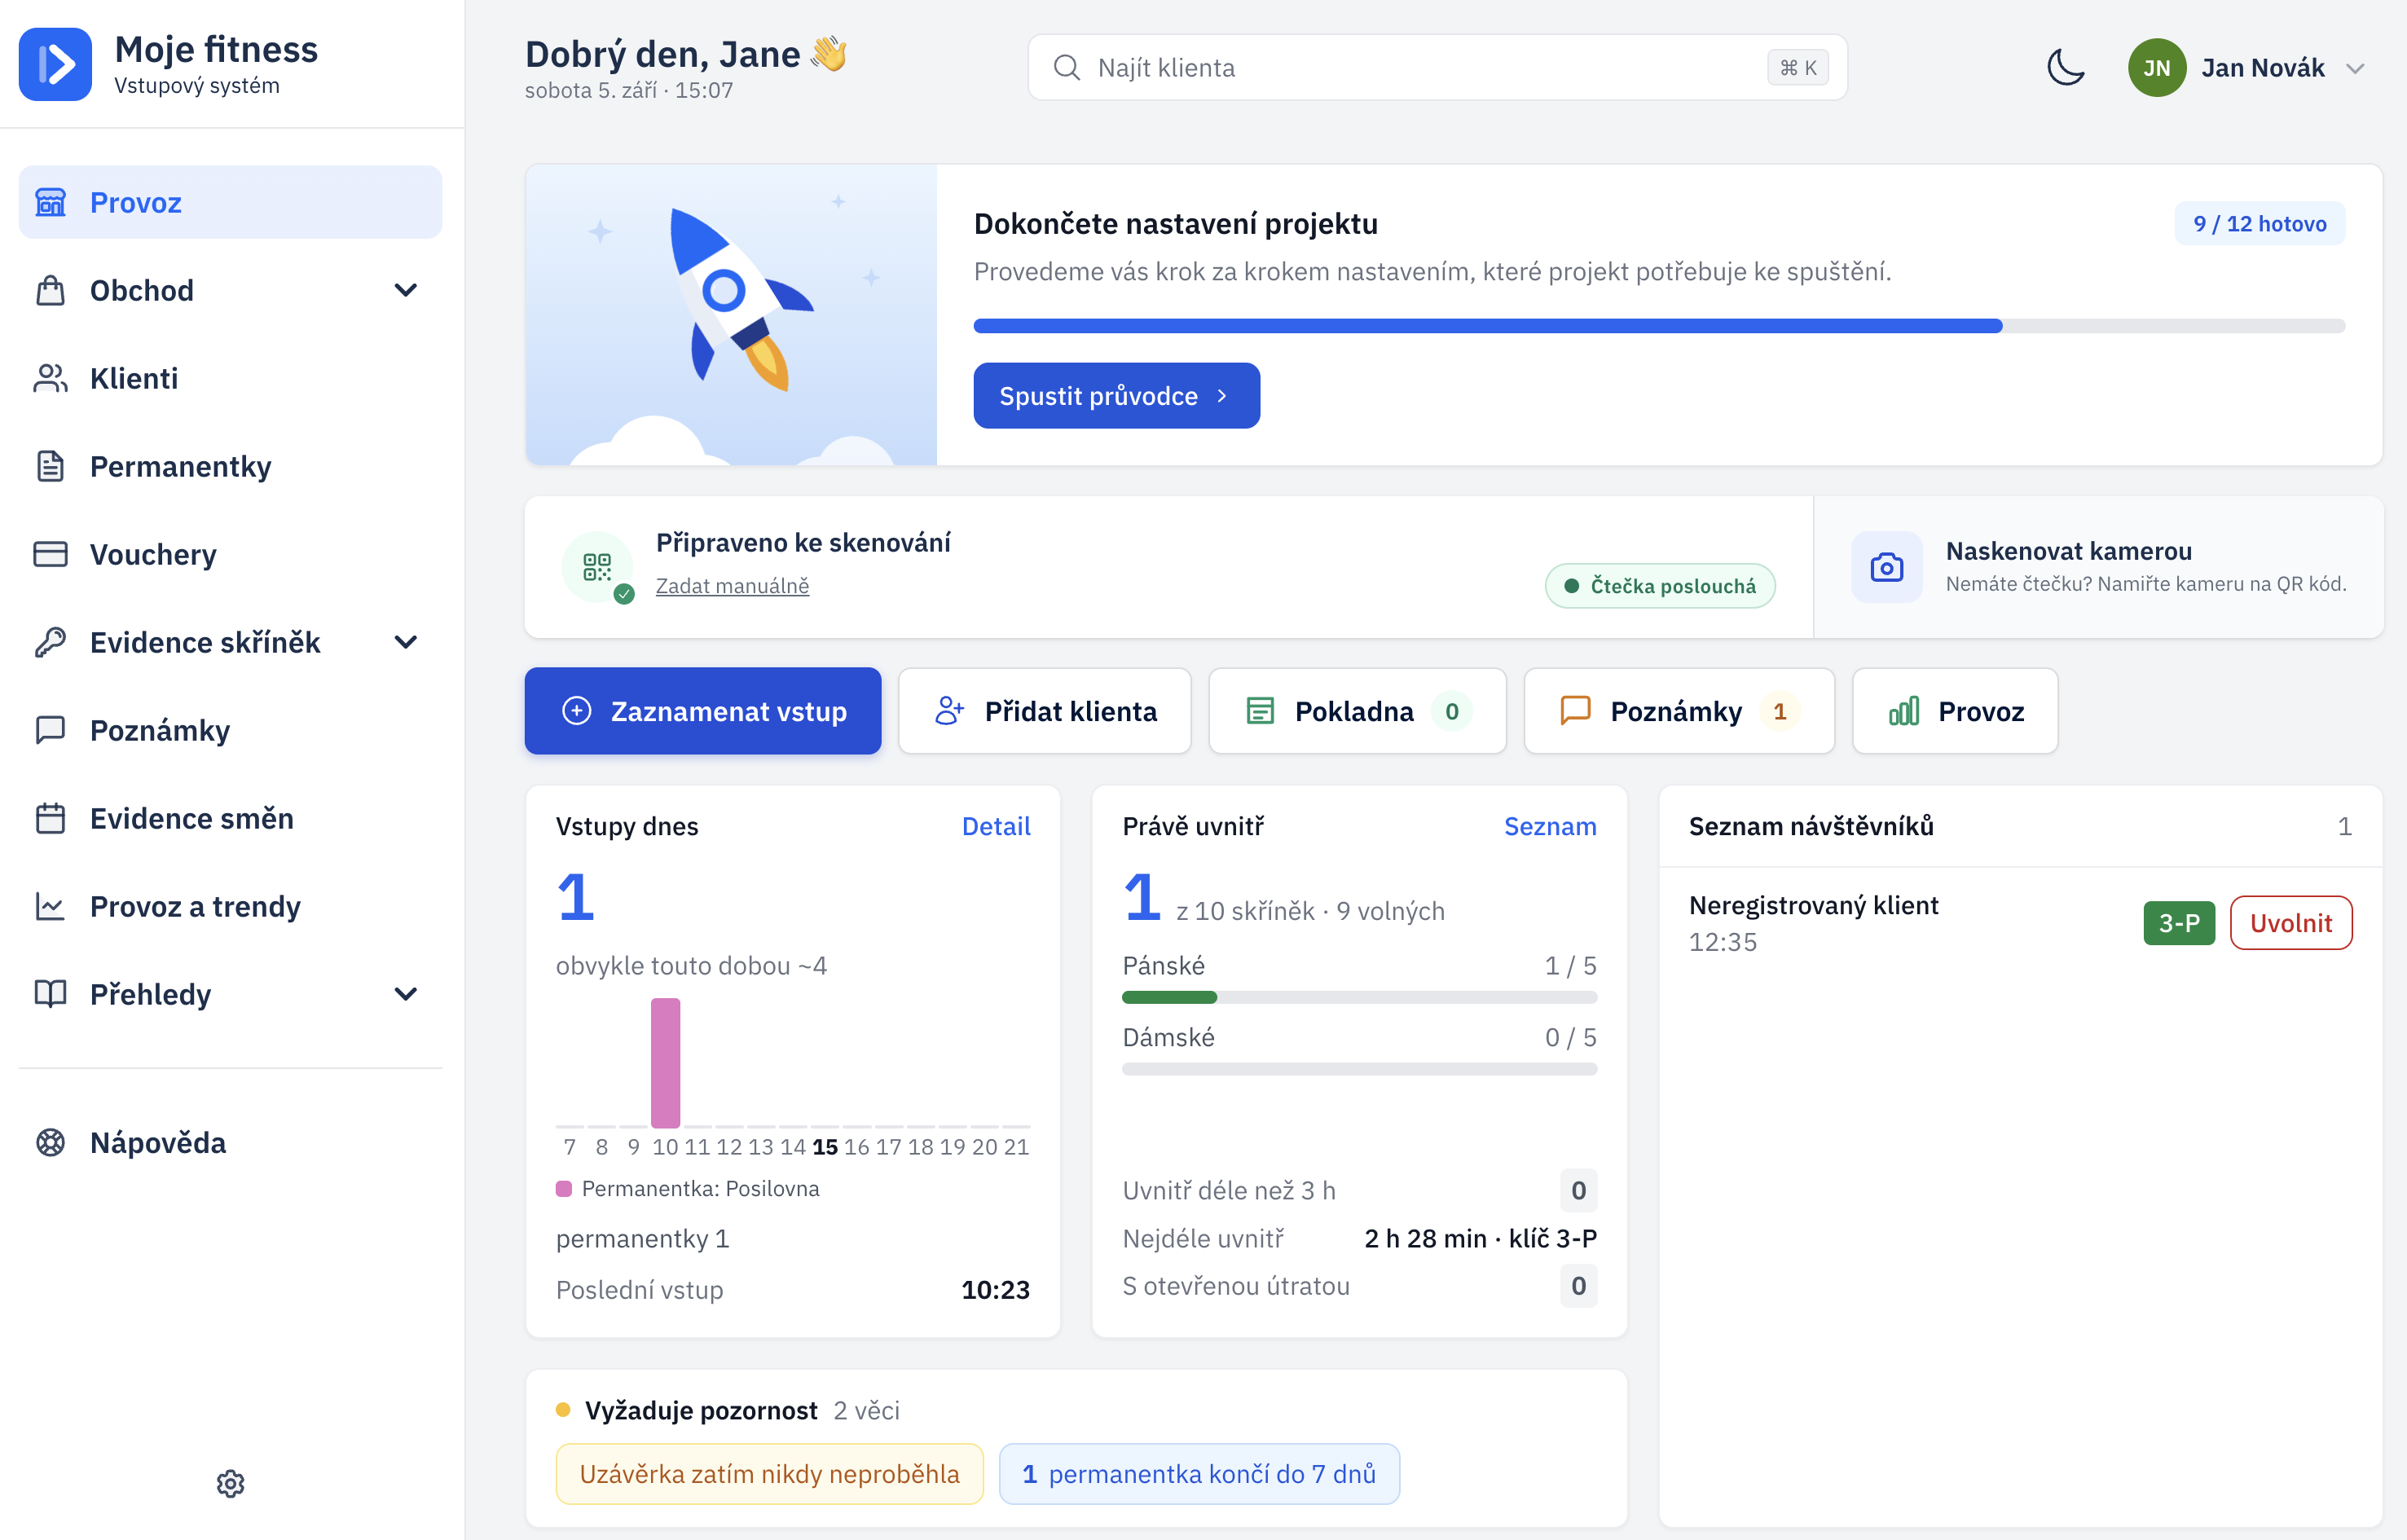2407x1540 pixels.
Task: Click 1 permanentka končí do 7 dnů
Action: point(1199,1474)
